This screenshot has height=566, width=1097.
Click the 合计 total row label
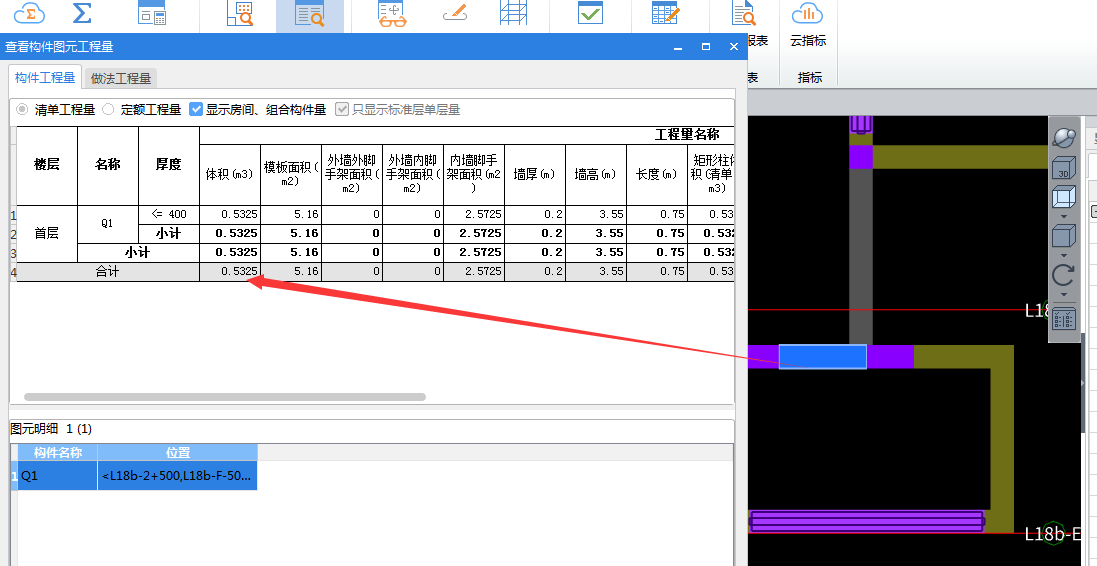(x=108, y=271)
